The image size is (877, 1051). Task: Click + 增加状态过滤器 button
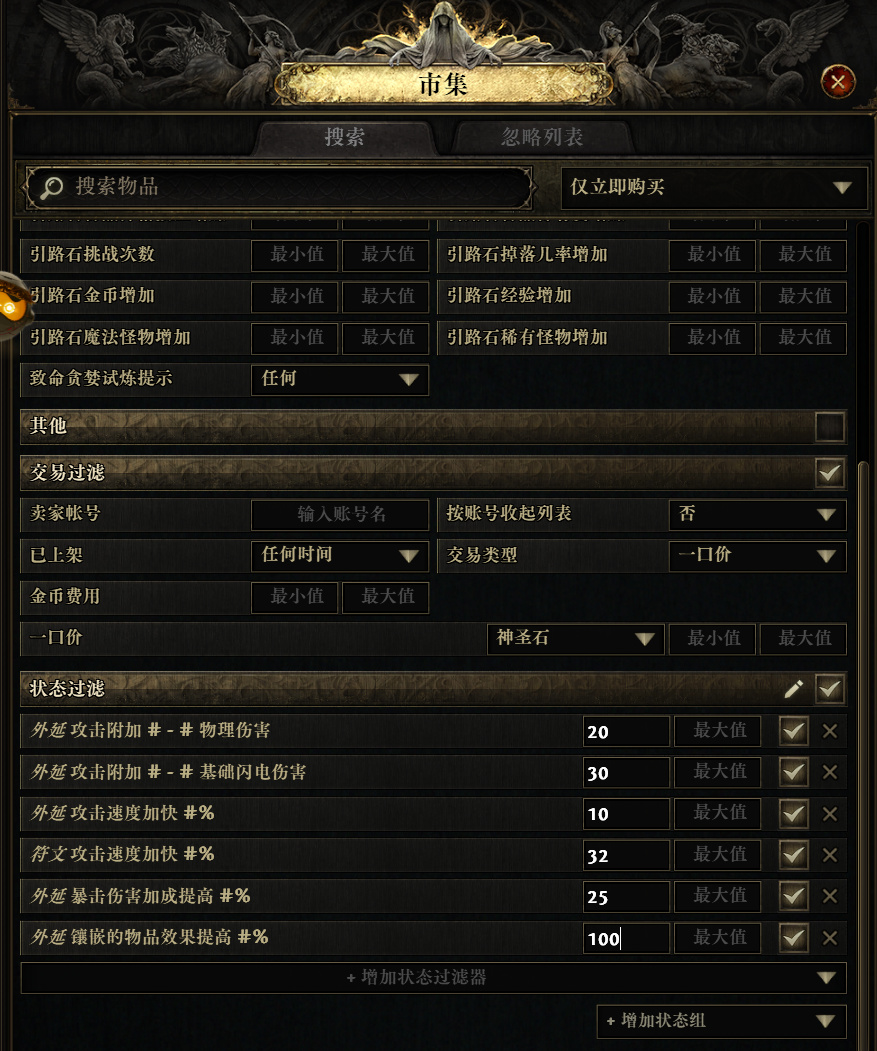[x=433, y=977]
